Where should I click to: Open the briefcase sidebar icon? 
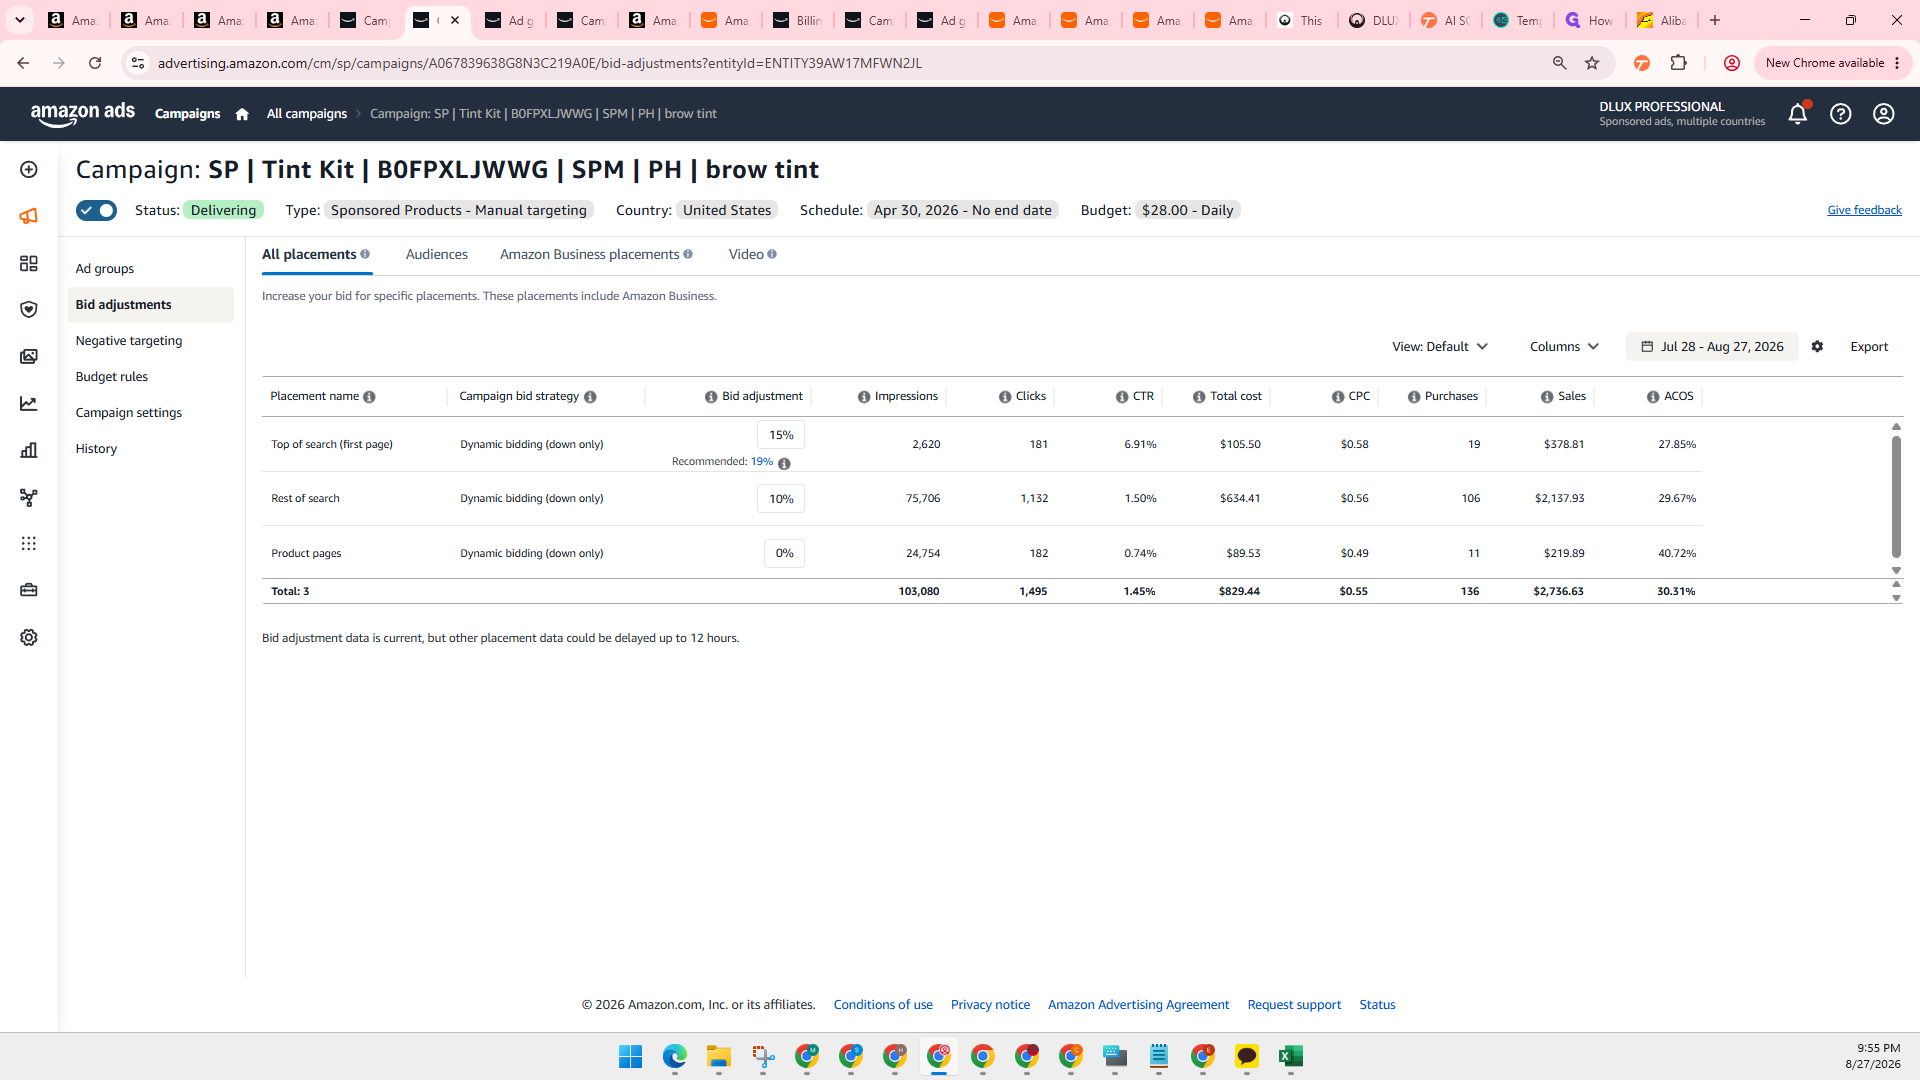(29, 590)
